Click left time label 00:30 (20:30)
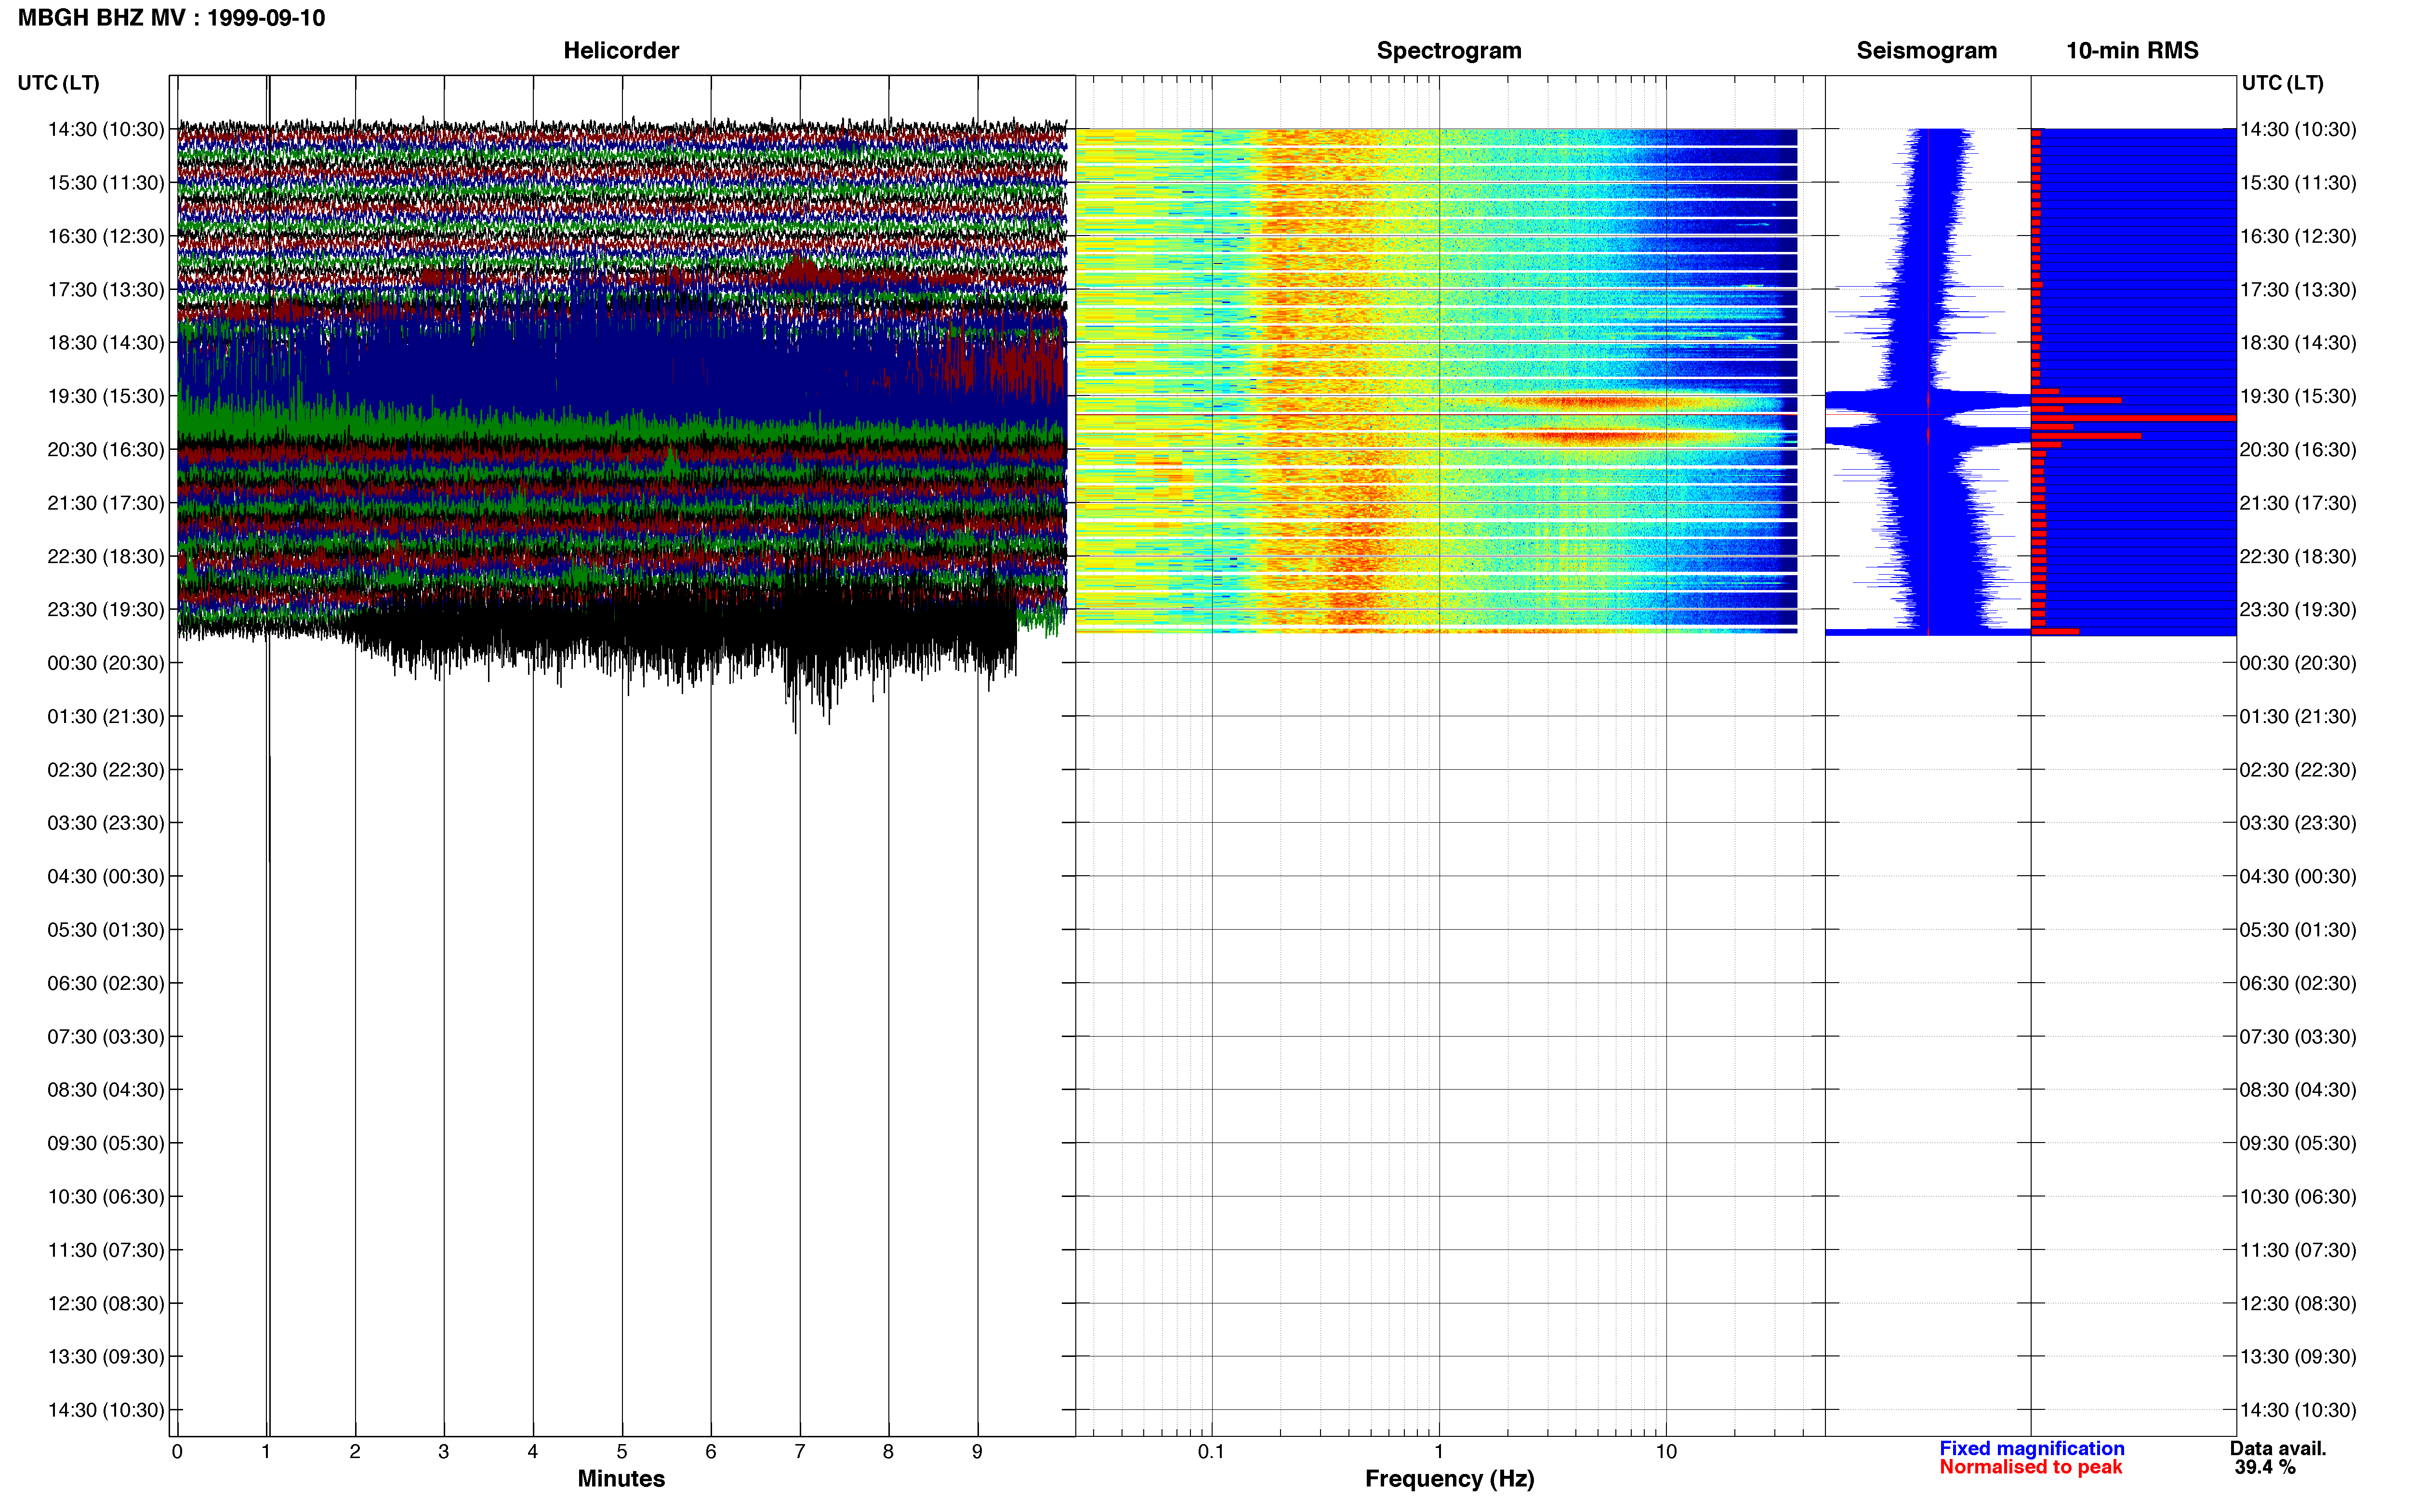2418x1512 pixels. [x=106, y=662]
